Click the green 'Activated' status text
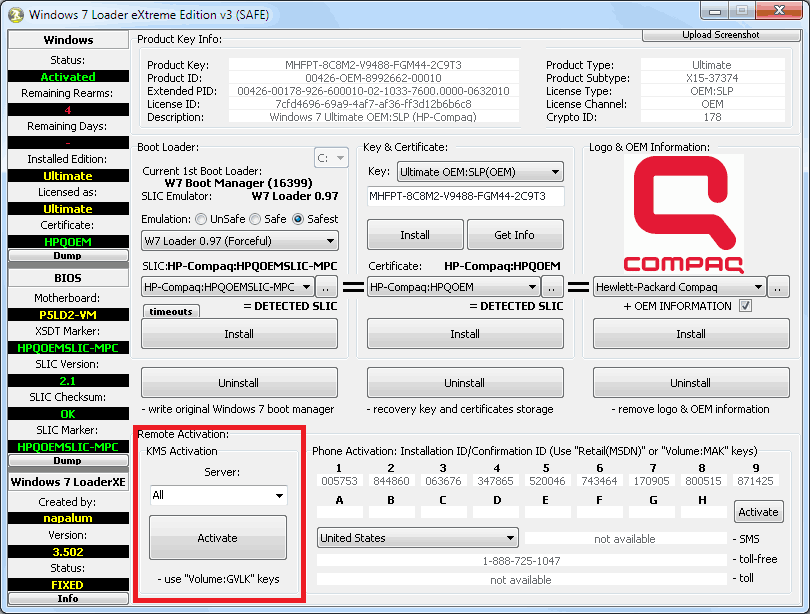This screenshot has width=810, height=614. 68,77
